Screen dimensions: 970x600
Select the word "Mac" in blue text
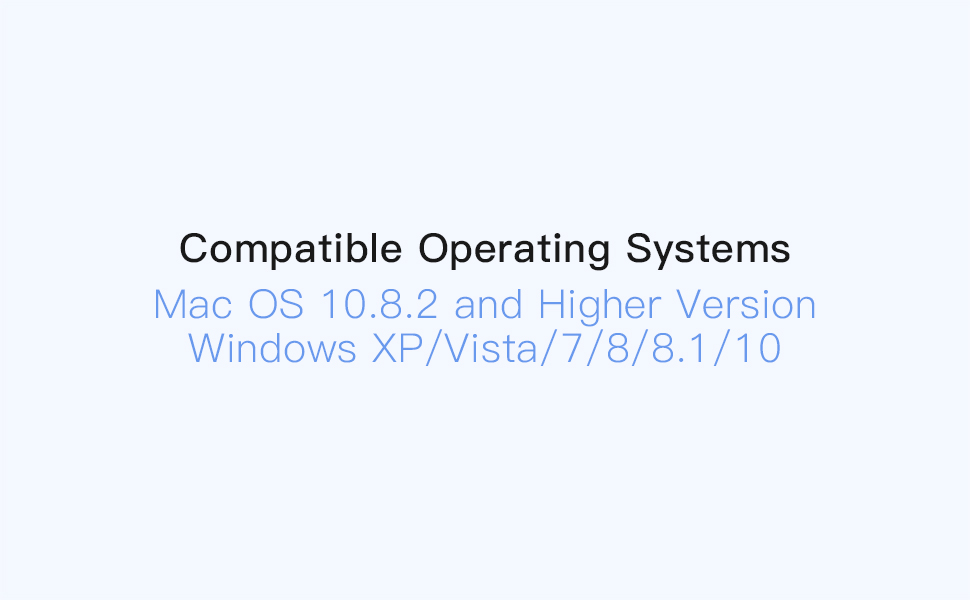pyautogui.click(x=194, y=304)
